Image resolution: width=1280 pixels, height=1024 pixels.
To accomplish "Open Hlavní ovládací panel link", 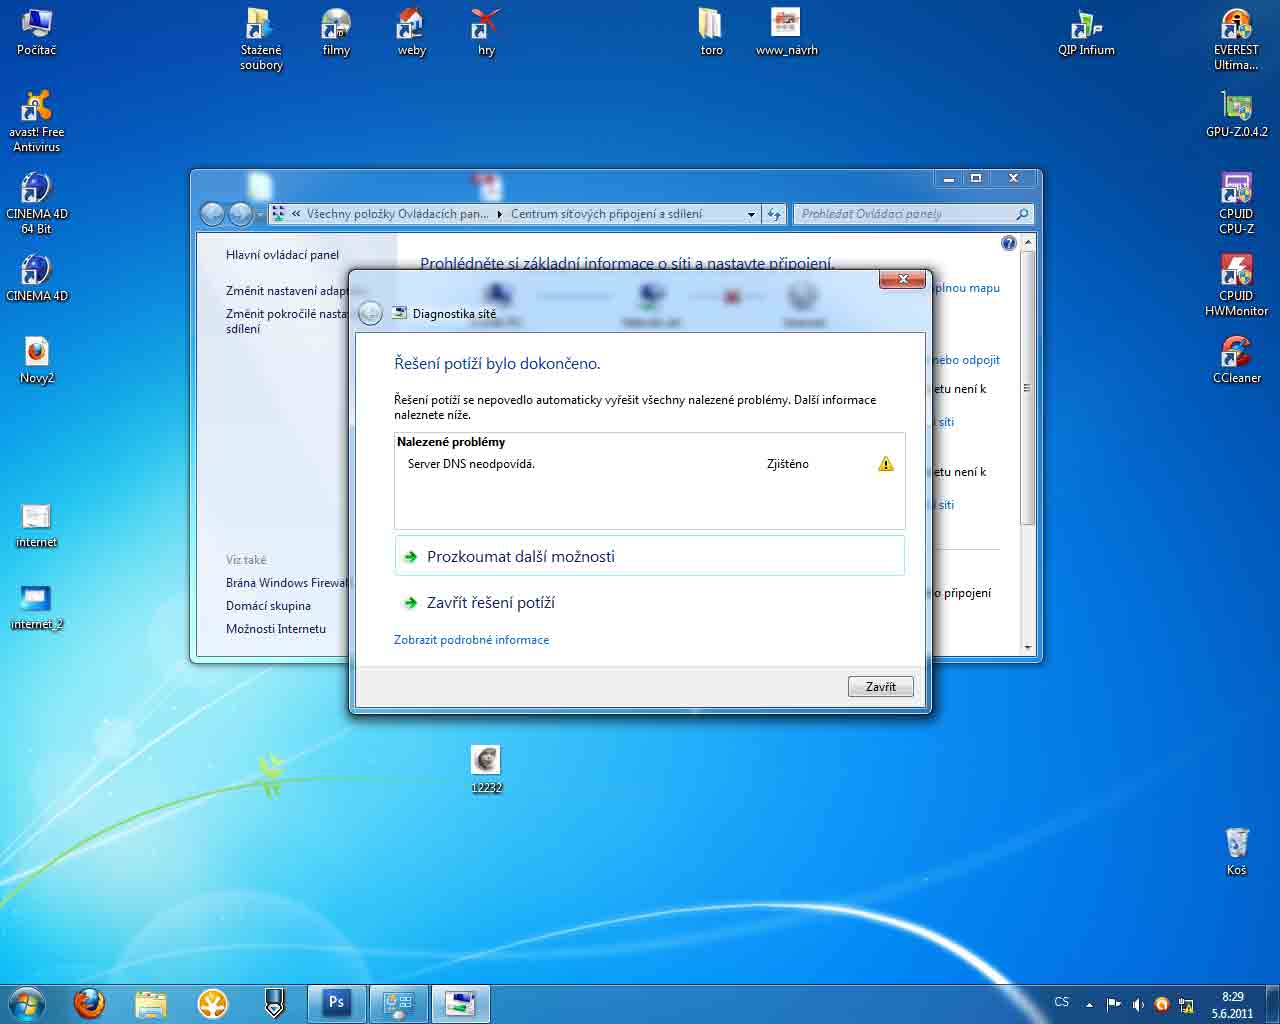I will (x=282, y=255).
